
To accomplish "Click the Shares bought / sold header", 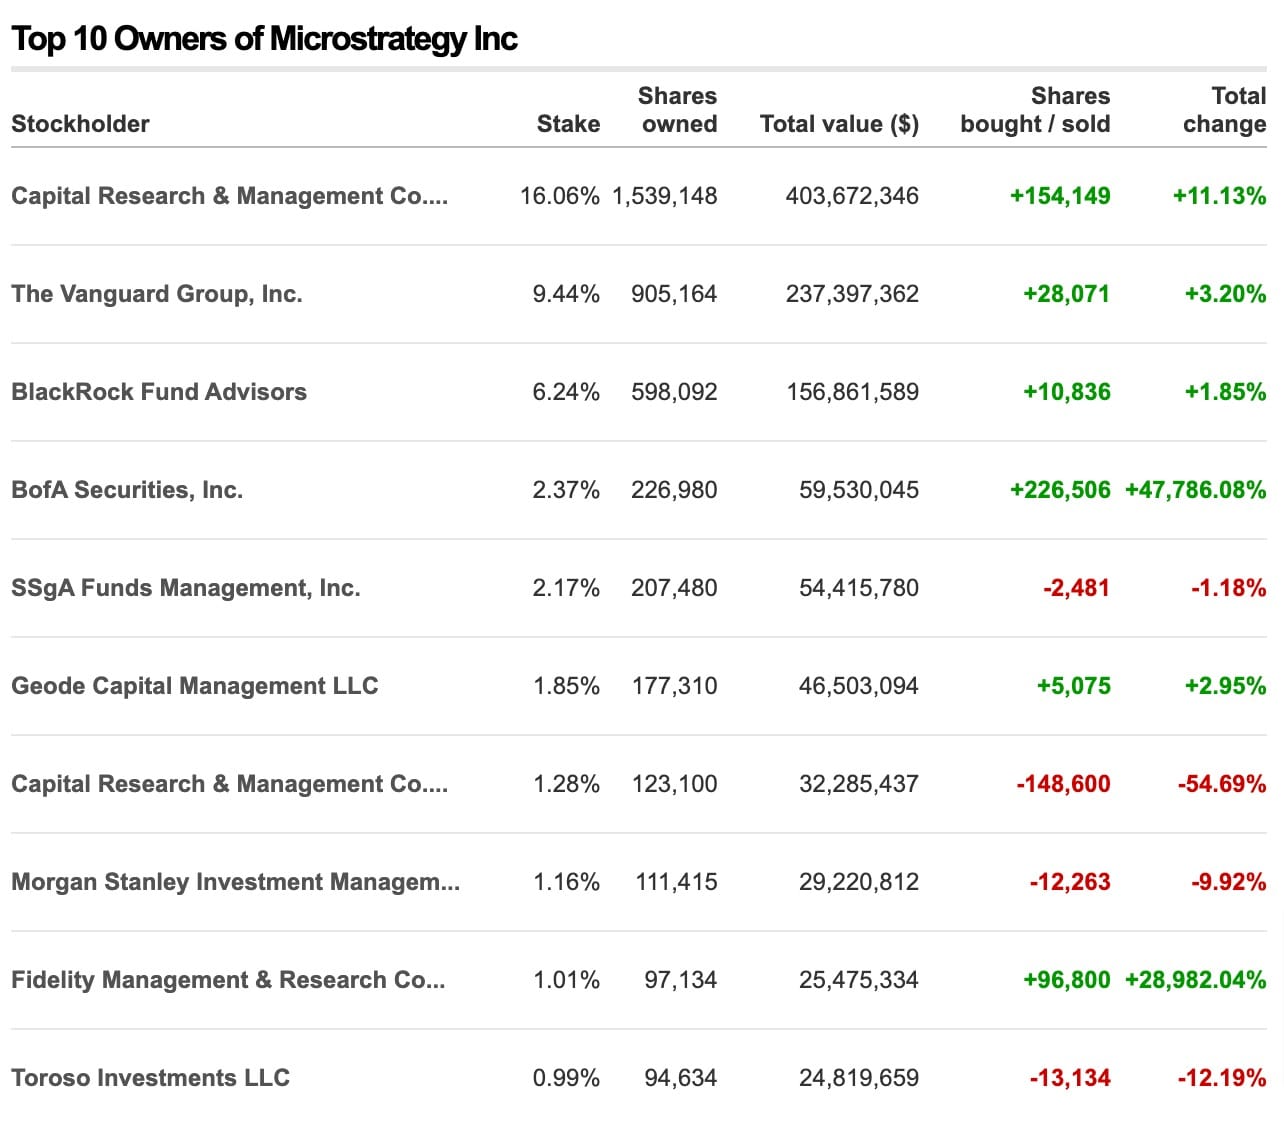I will pyautogui.click(x=1035, y=110).
